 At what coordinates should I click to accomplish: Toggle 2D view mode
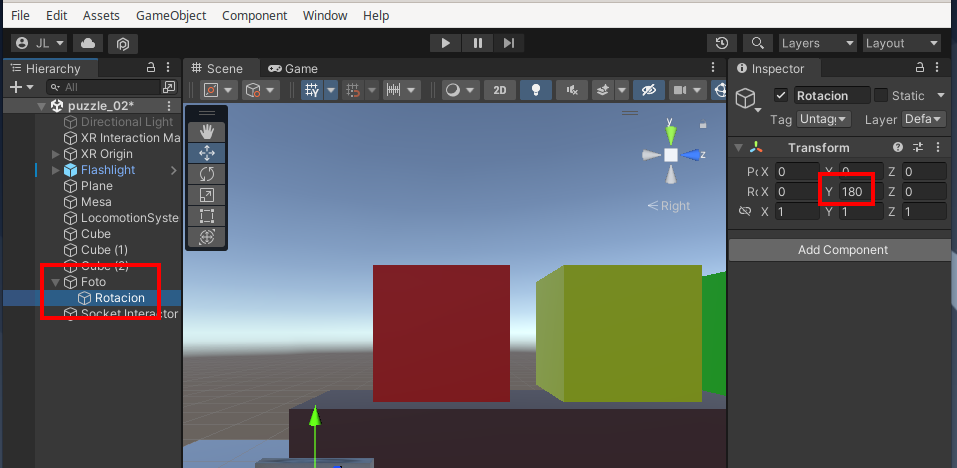pos(500,90)
